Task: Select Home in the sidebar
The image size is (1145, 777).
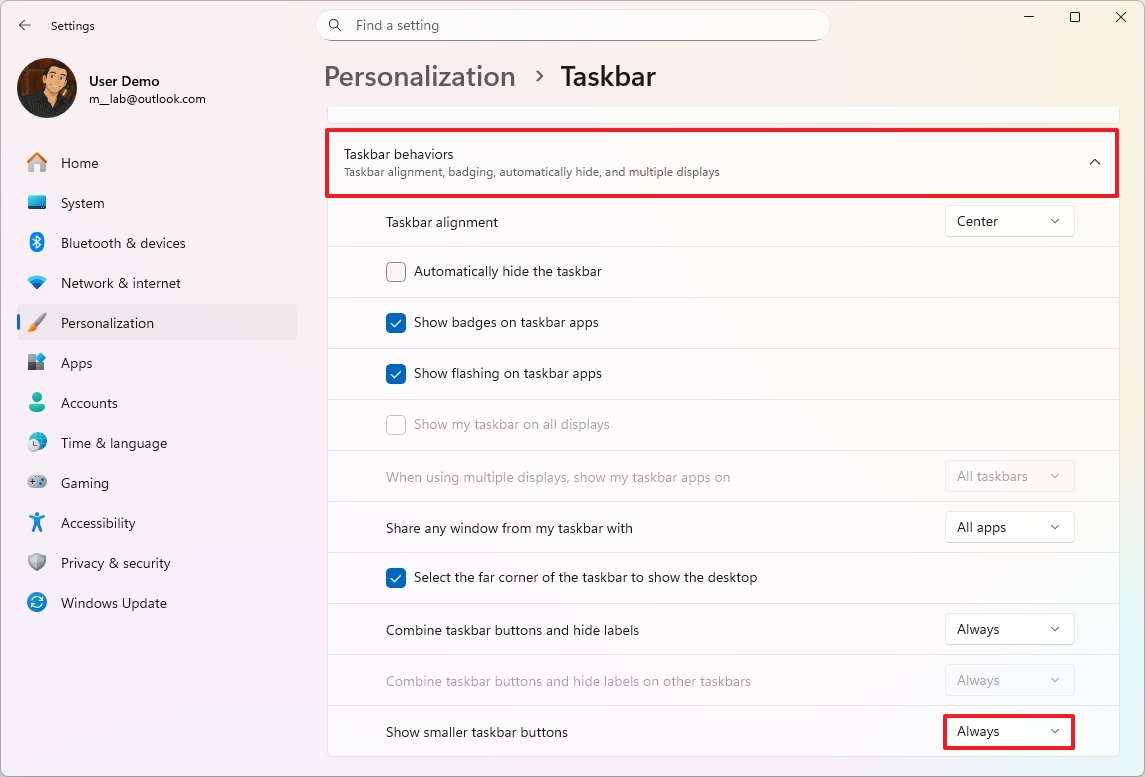Action: (78, 163)
